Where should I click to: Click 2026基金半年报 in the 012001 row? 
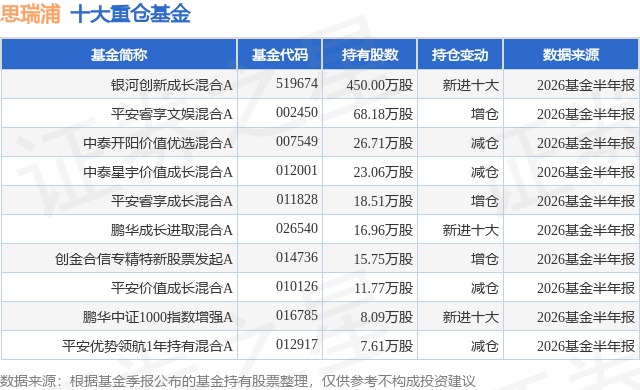point(586,172)
